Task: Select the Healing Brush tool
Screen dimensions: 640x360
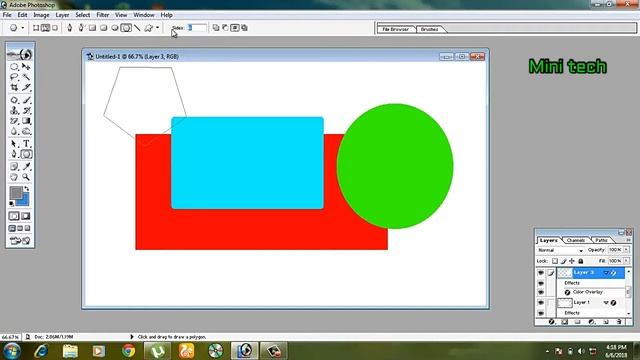Action: point(14,100)
